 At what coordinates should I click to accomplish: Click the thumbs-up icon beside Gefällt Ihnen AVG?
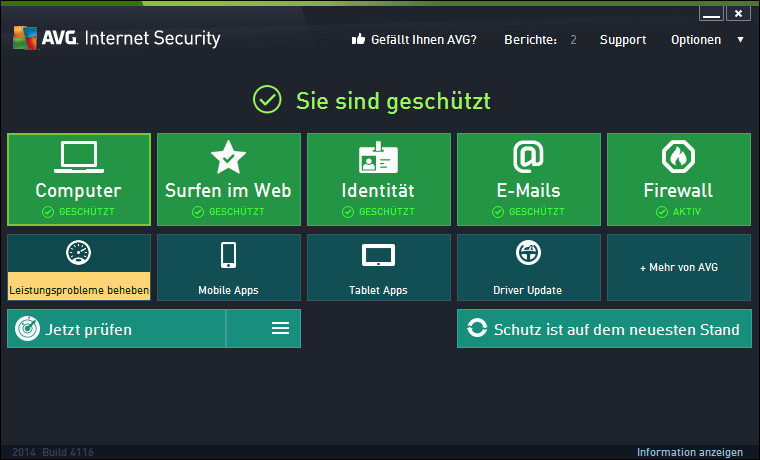[358, 39]
